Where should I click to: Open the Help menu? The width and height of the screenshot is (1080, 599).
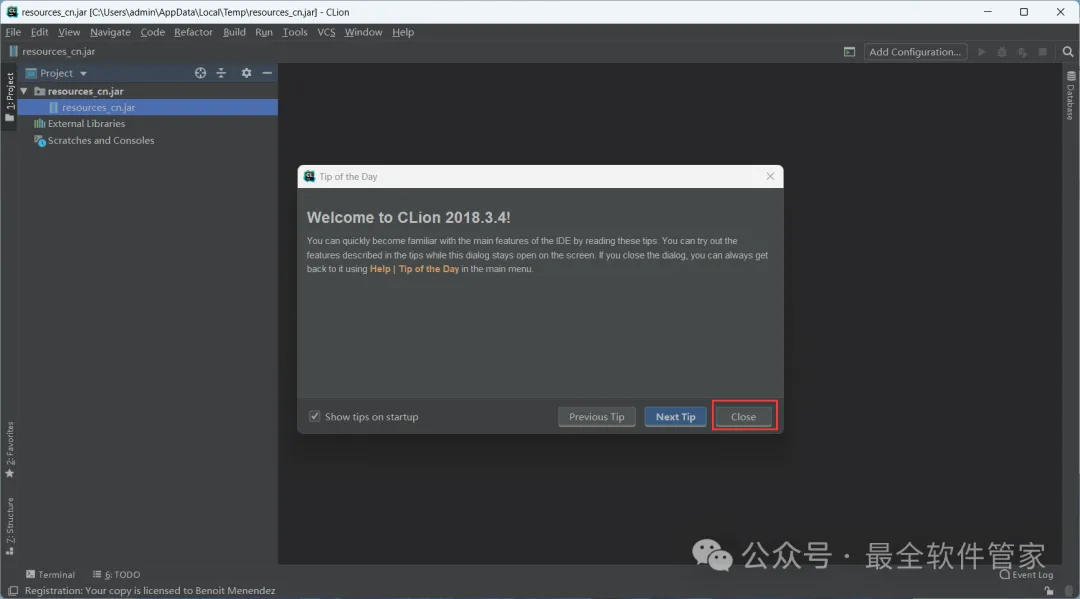403,32
